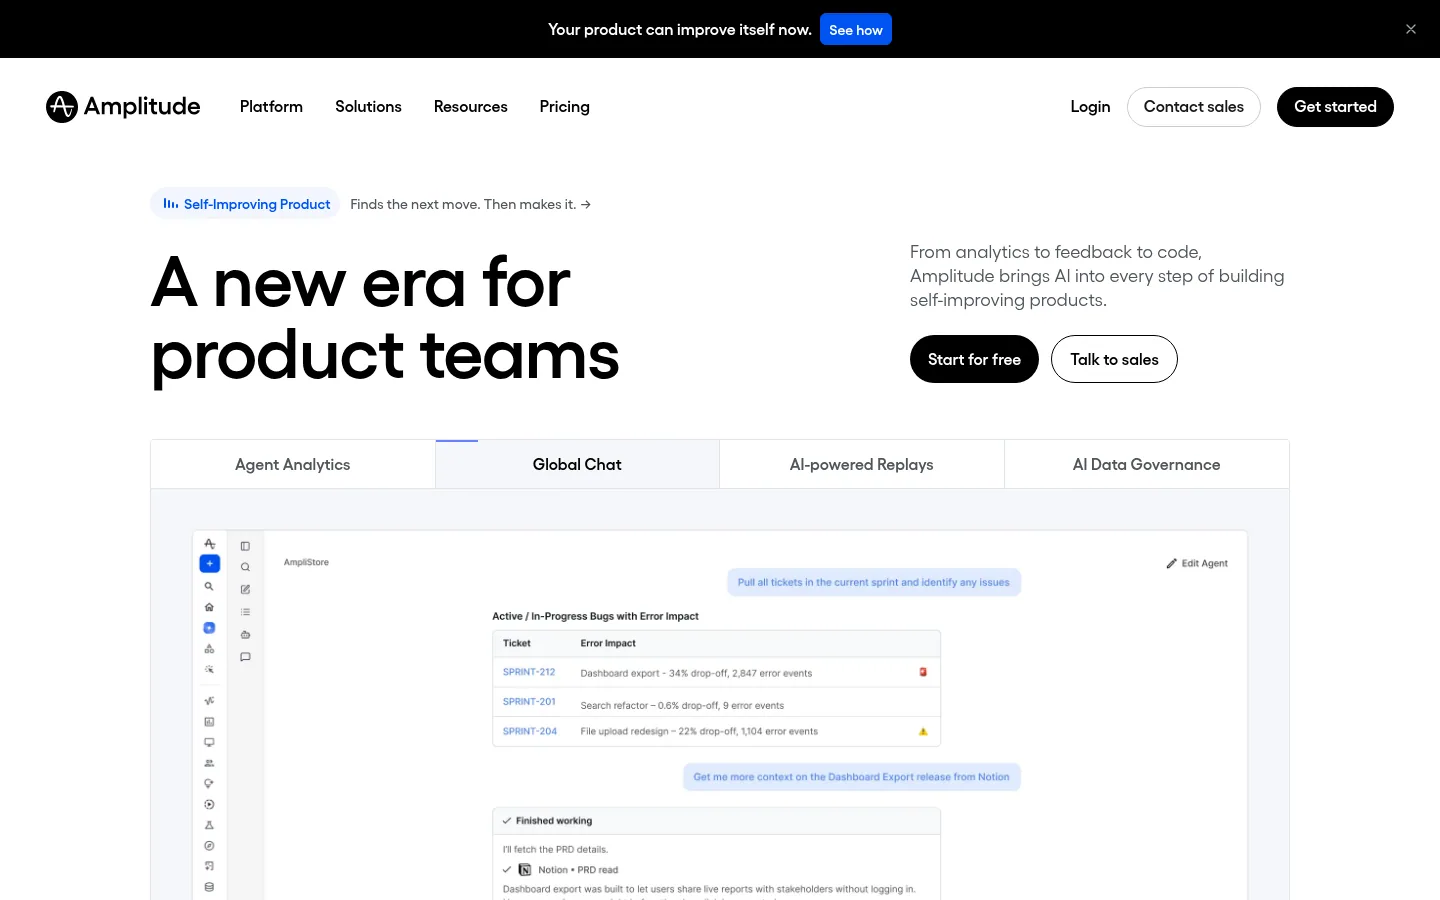The height and width of the screenshot is (900, 1440).
Task: Click the Error Impact column header
Action: 608,643
